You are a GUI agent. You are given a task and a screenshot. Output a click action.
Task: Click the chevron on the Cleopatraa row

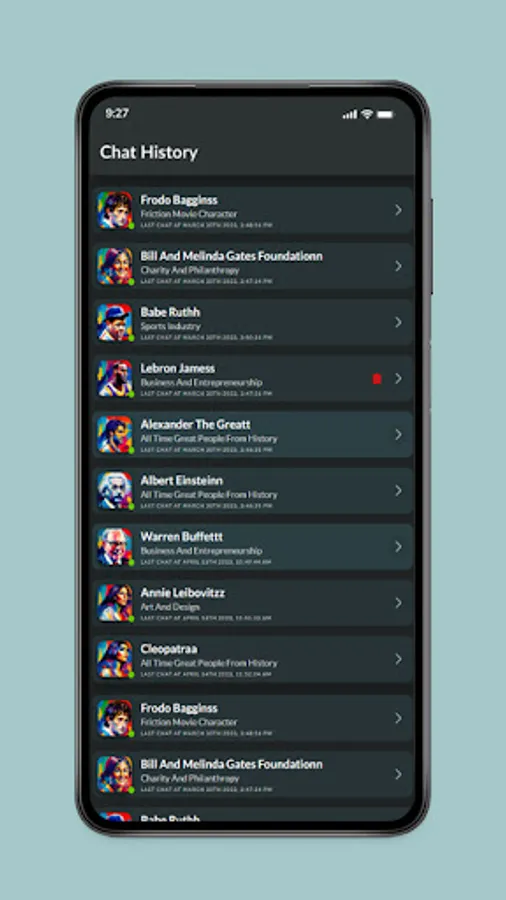(x=398, y=660)
